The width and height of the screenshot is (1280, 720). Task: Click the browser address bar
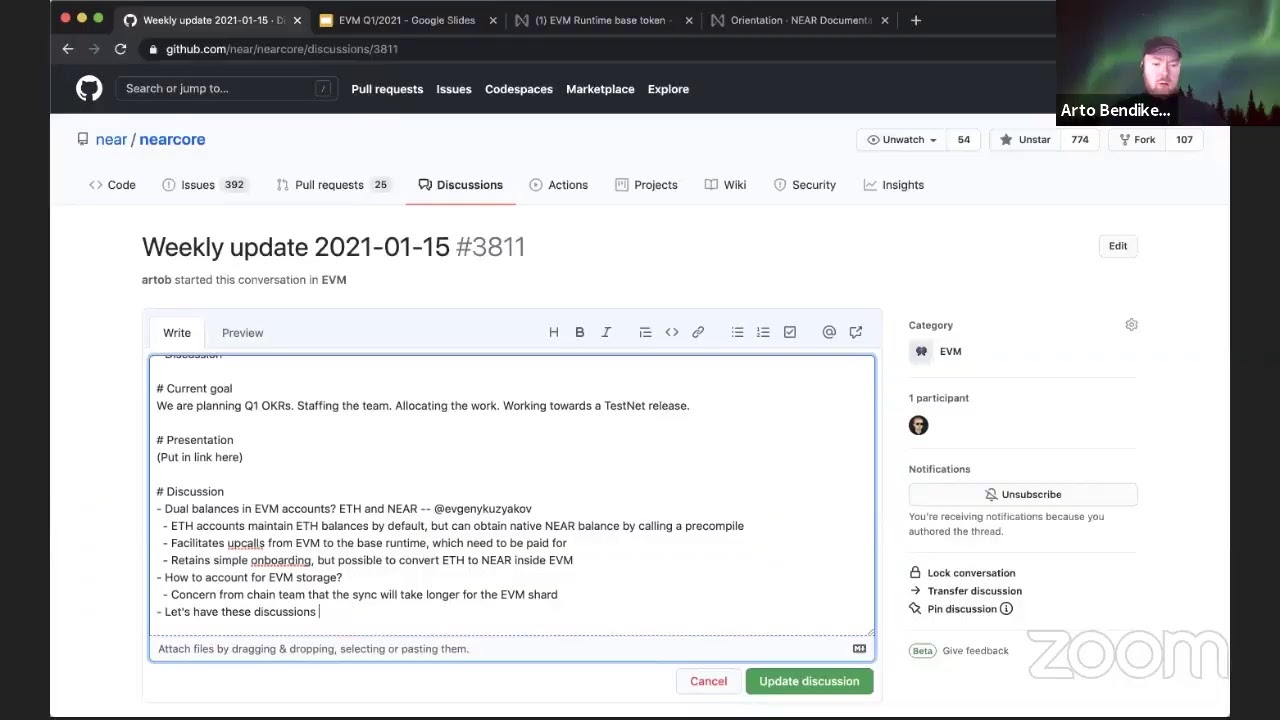[x=595, y=49]
